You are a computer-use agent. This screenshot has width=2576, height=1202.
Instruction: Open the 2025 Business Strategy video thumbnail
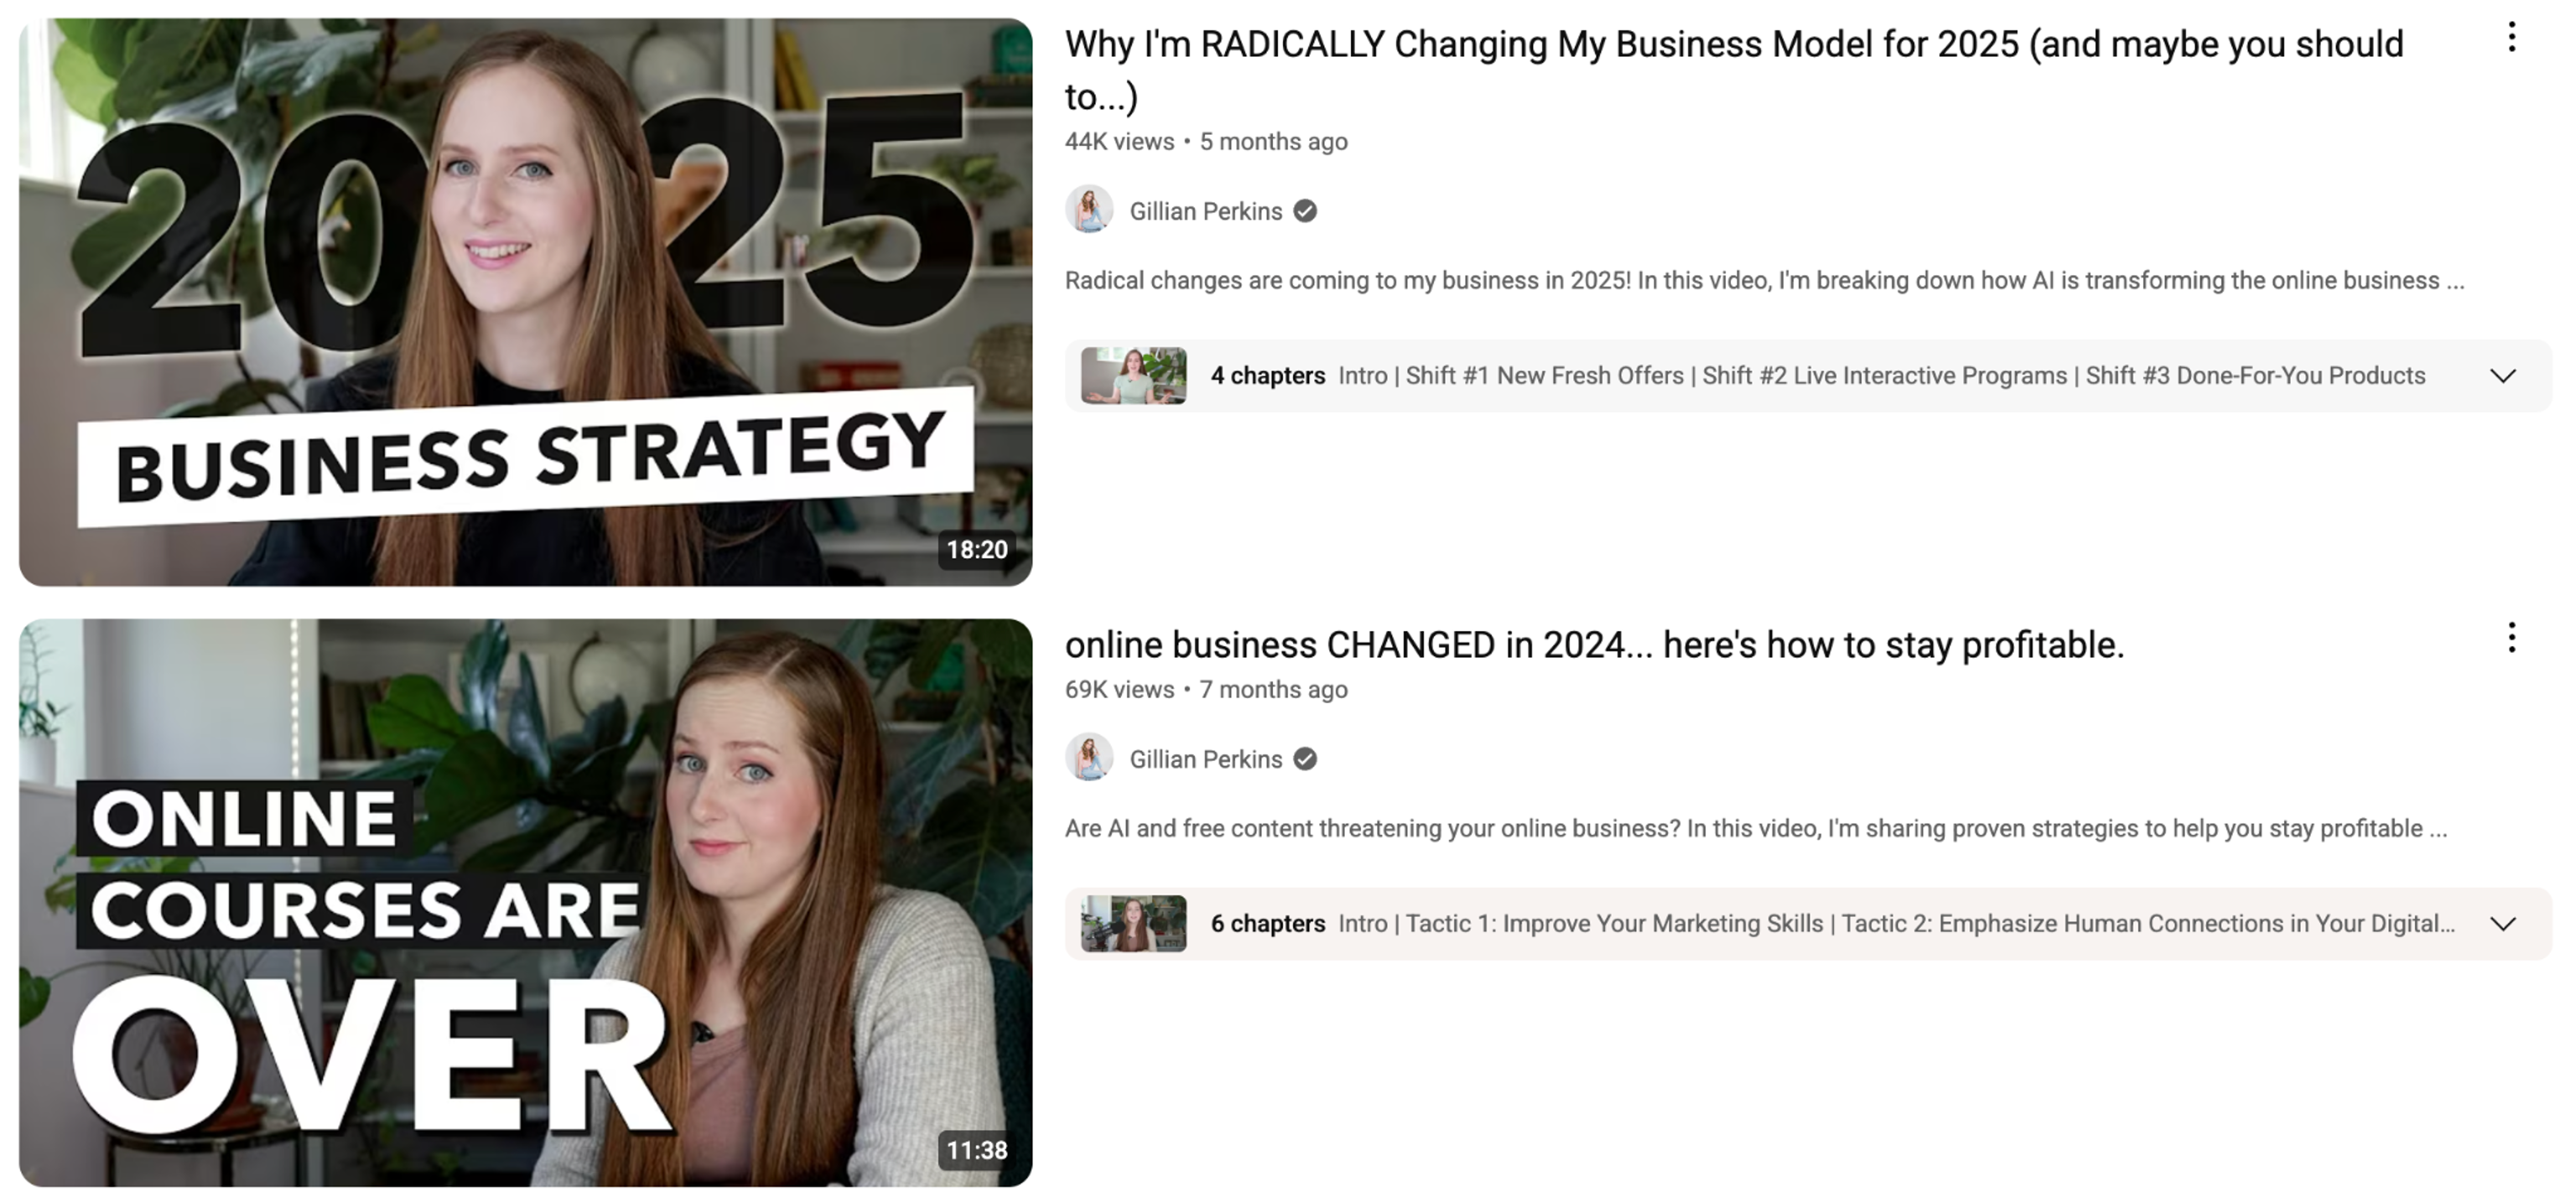pyautogui.click(x=525, y=301)
